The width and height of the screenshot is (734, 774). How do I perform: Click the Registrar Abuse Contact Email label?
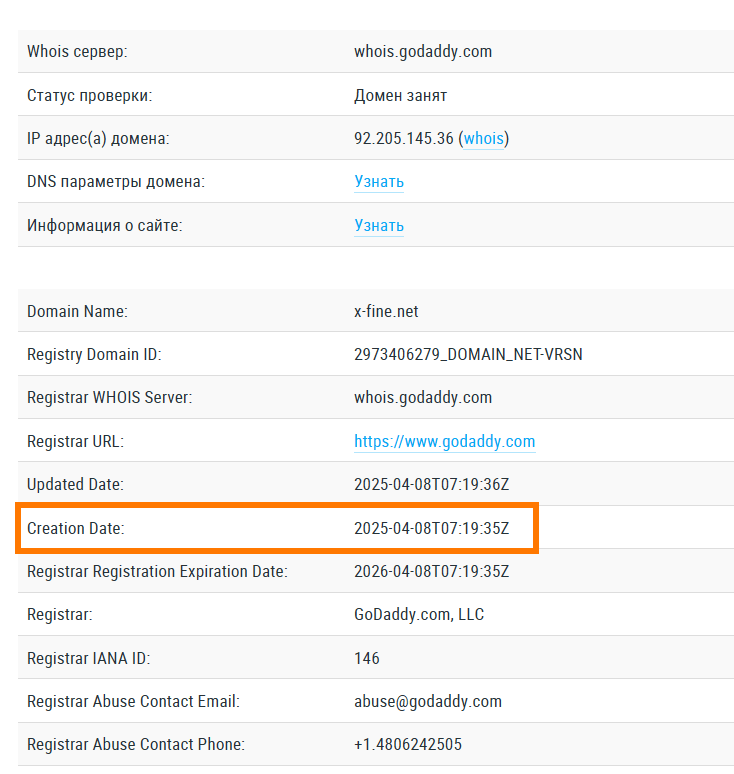click(133, 701)
